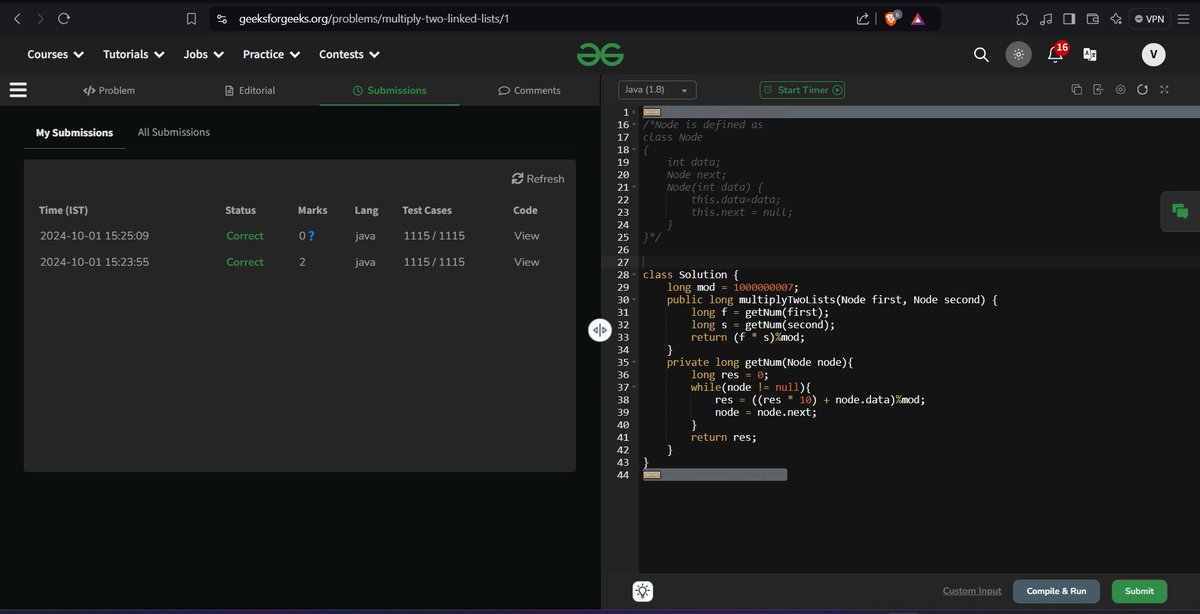Click the language translate icon
Image resolution: width=1200 pixels, height=614 pixels.
pyautogui.click(x=1090, y=55)
